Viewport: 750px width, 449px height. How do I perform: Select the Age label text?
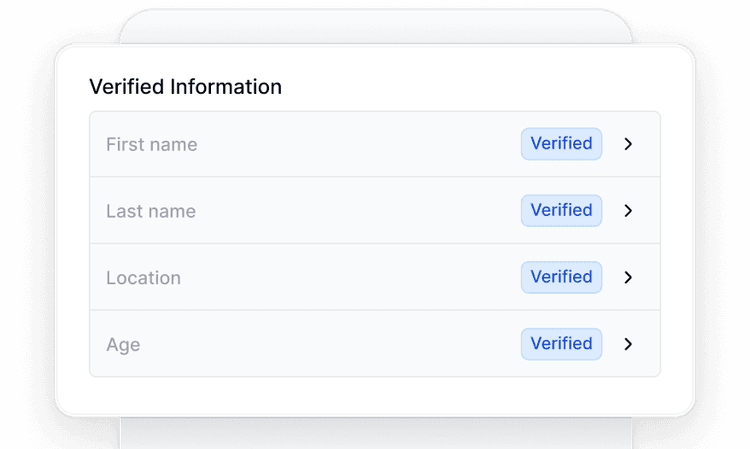(x=123, y=345)
